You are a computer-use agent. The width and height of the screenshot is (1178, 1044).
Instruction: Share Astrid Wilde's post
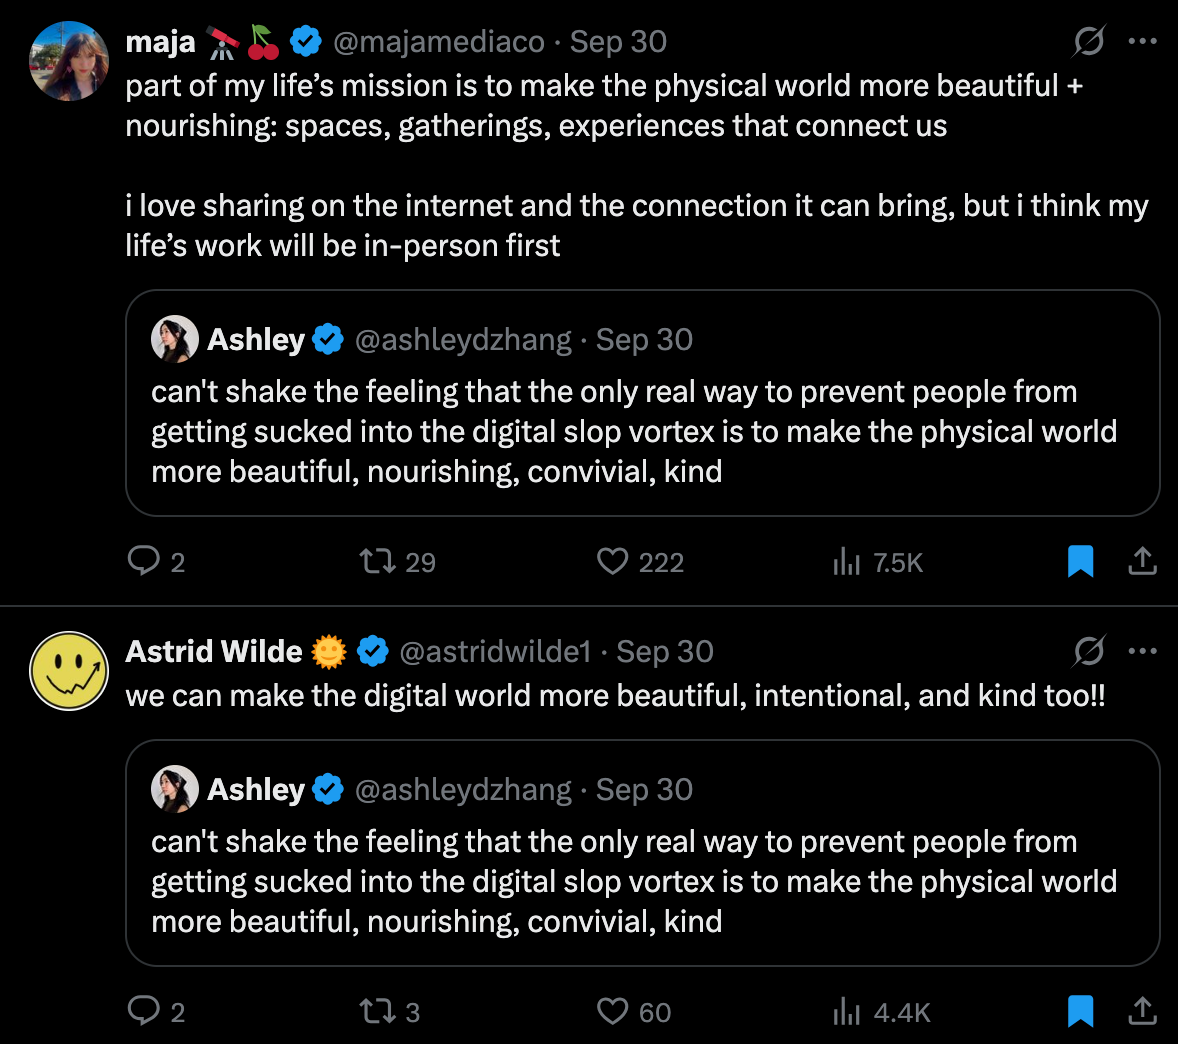pyautogui.click(x=1142, y=1011)
